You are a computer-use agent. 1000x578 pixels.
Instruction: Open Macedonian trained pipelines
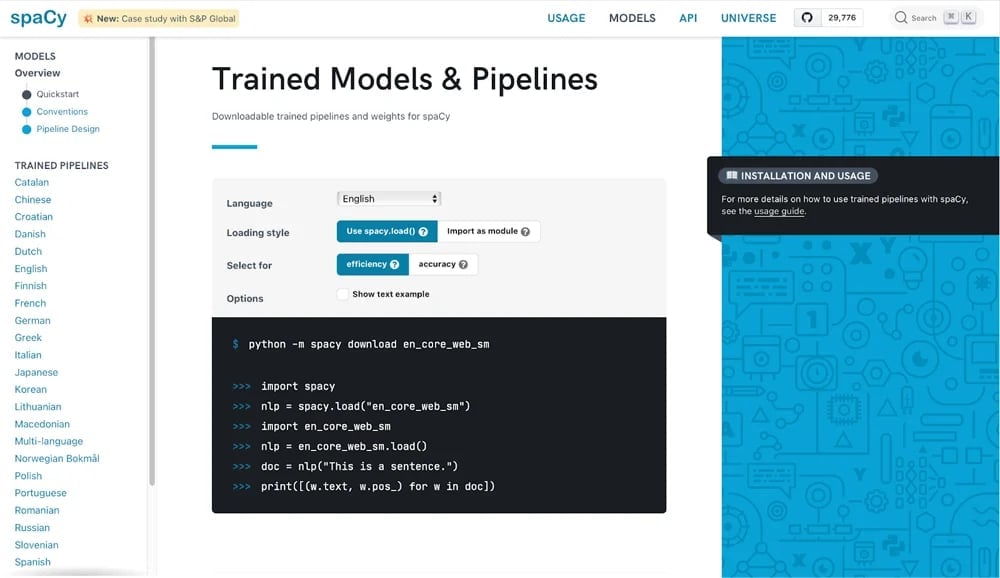point(42,424)
